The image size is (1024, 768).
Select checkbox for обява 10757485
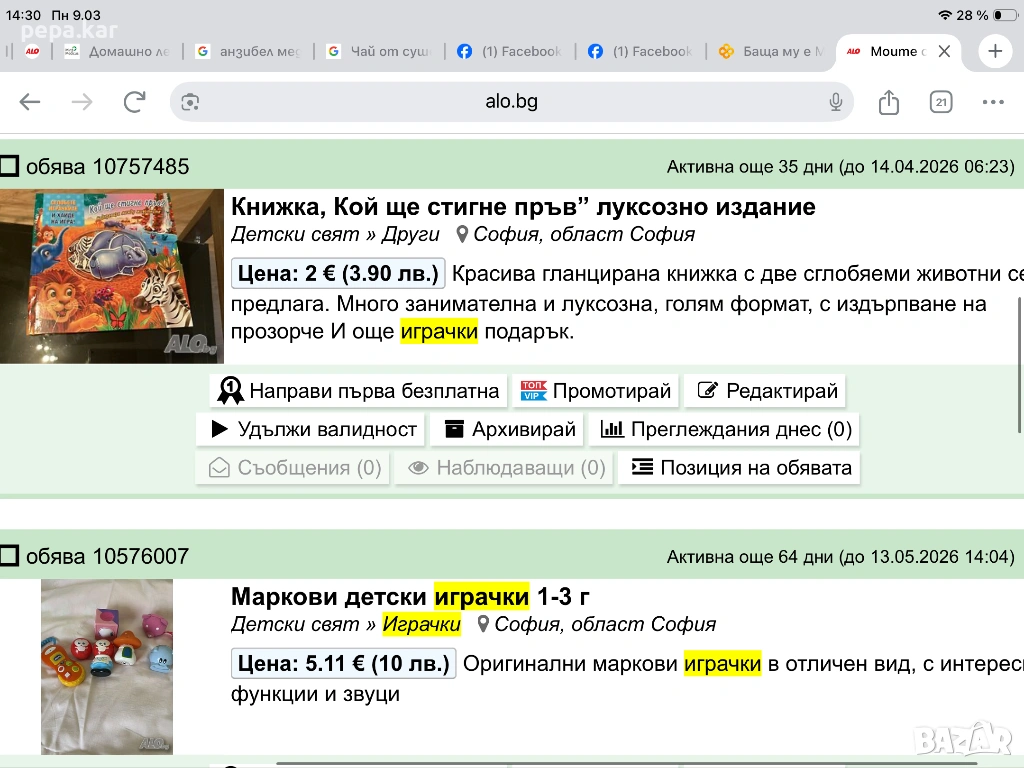(x=10, y=167)
